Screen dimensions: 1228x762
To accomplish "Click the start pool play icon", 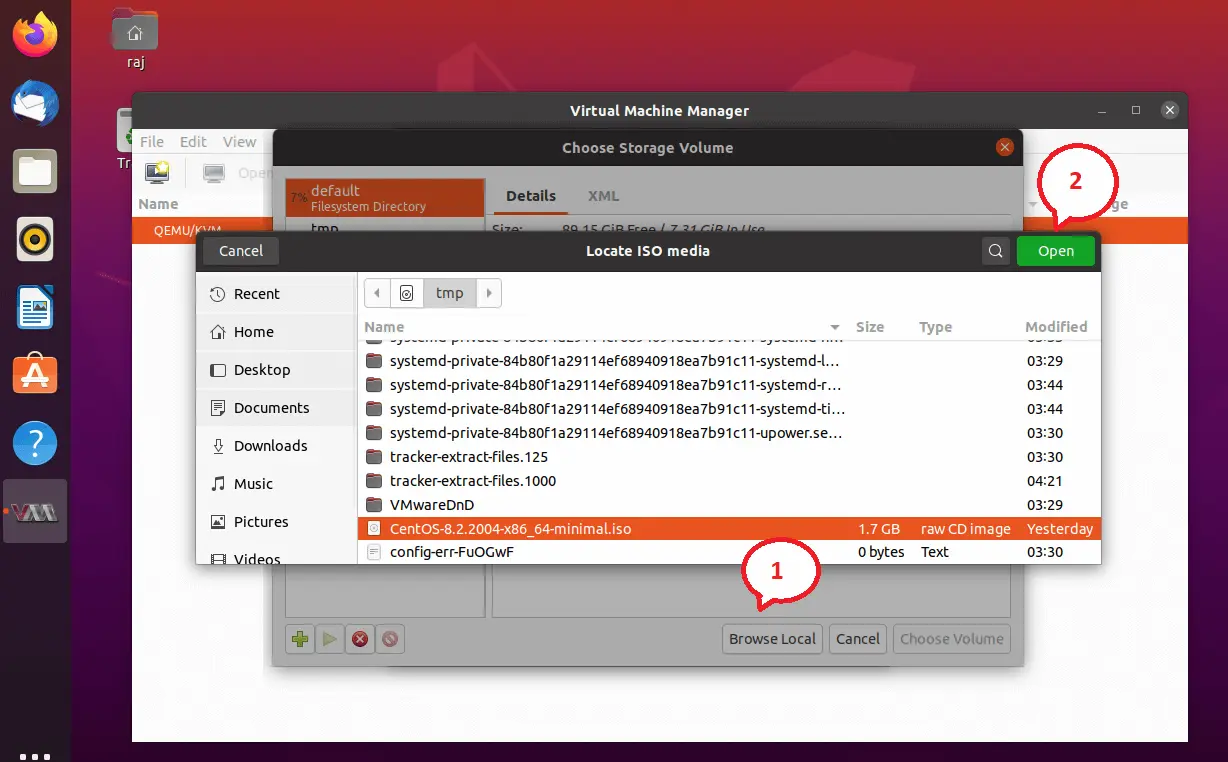I will point(329,639).
